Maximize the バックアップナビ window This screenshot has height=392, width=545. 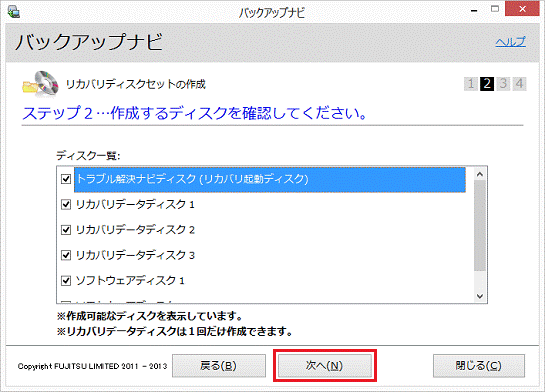pyautogui.click(x=495, y=9)
